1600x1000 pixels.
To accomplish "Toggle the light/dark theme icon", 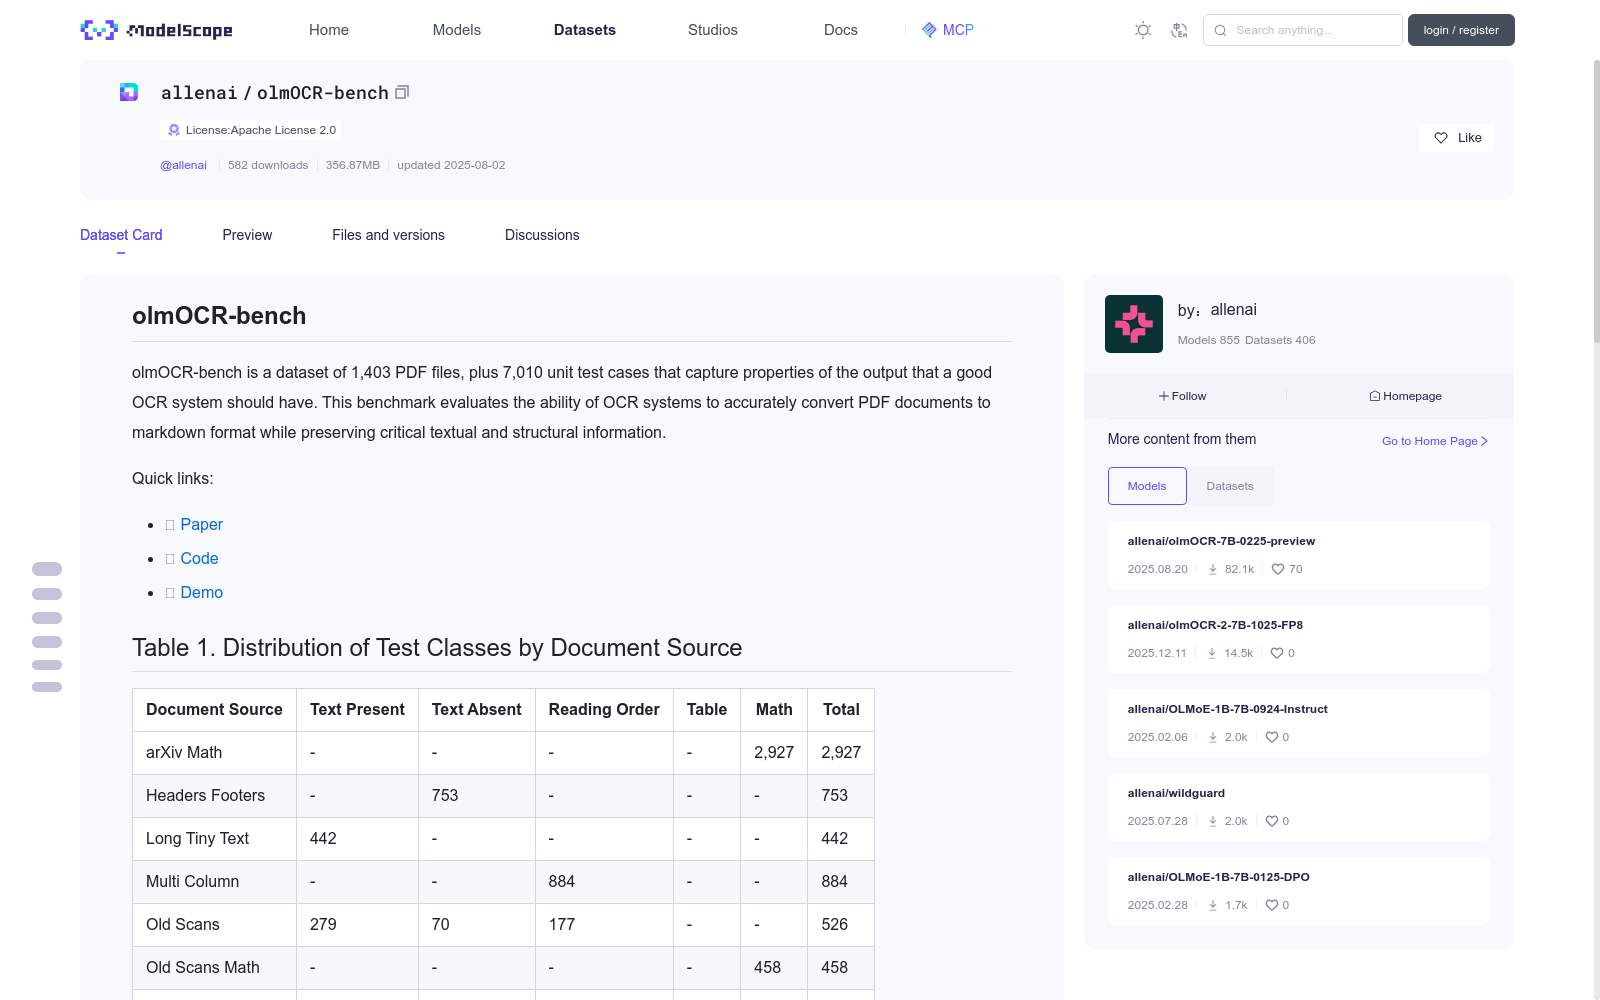I will pos(1143,30).
